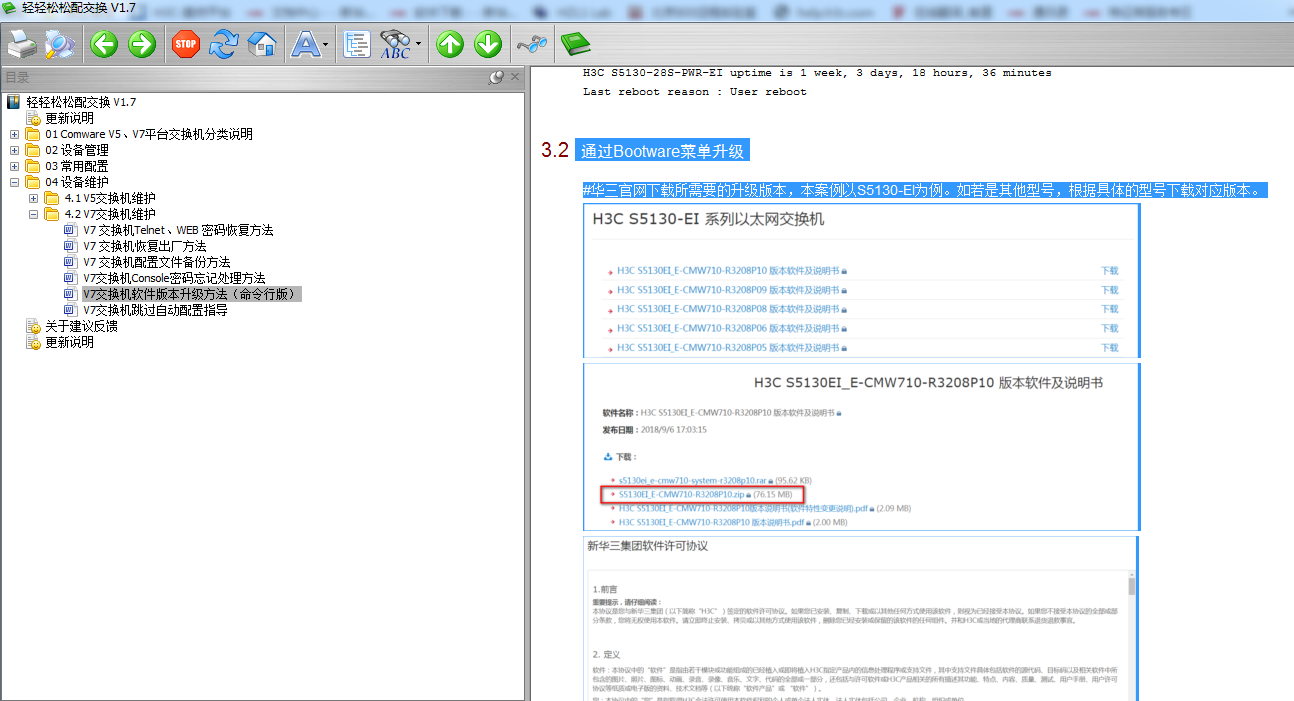Go to Home house icon

click(262, 44)
